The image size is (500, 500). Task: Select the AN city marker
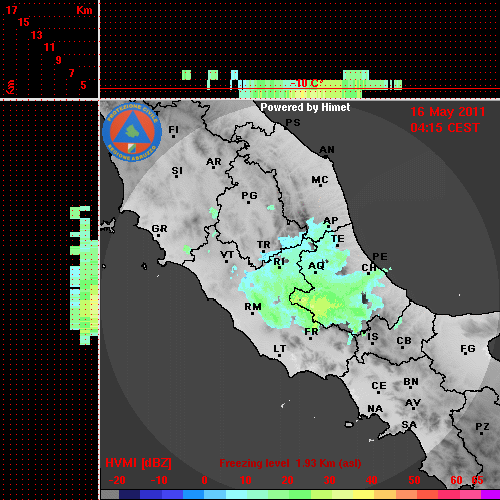pos(326,156)
